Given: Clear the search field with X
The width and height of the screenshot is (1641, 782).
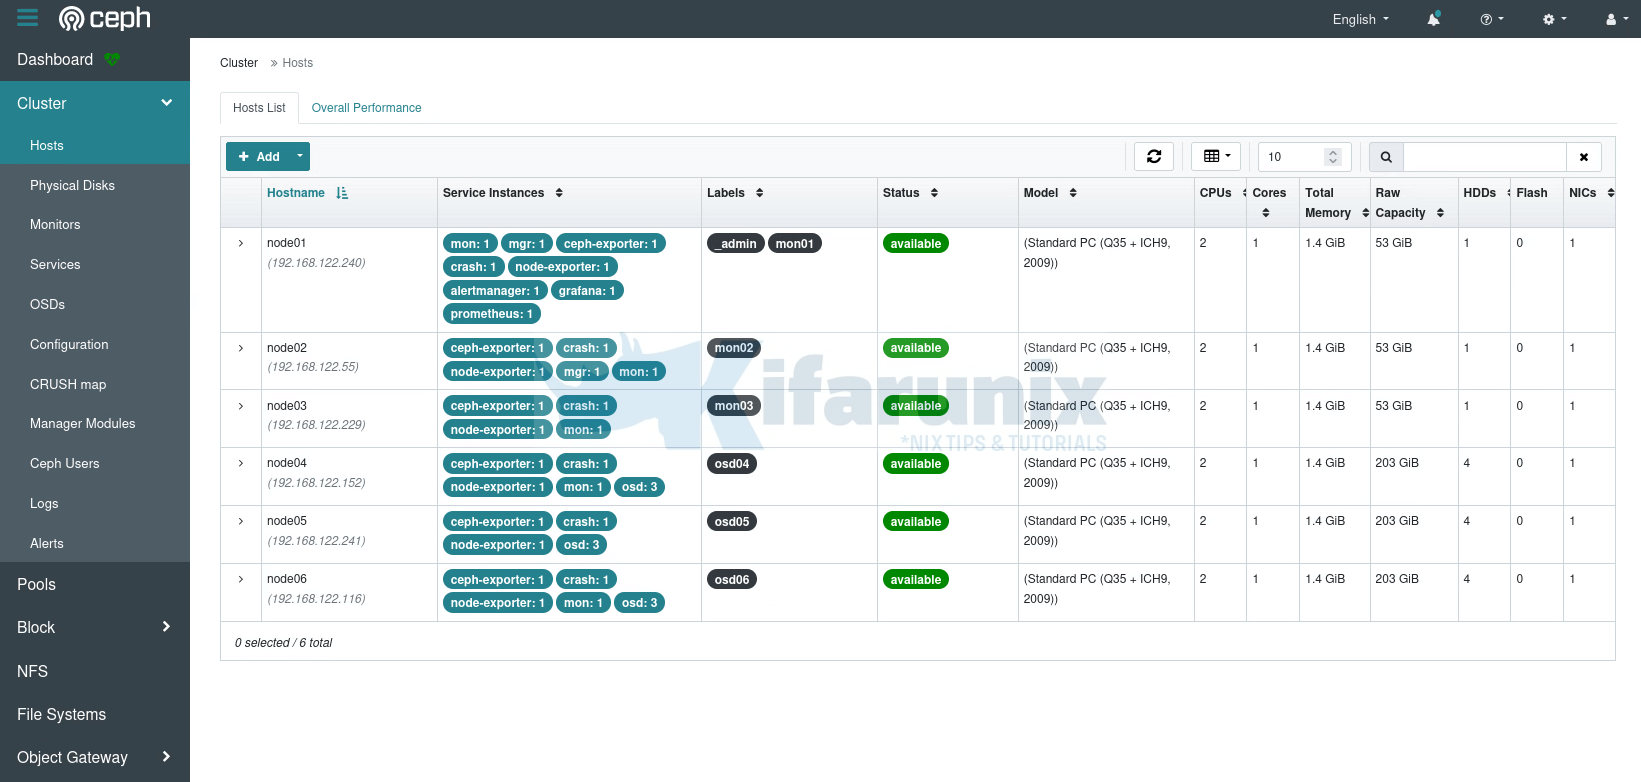Looking at the screenshot, I should click(1584, 157).
